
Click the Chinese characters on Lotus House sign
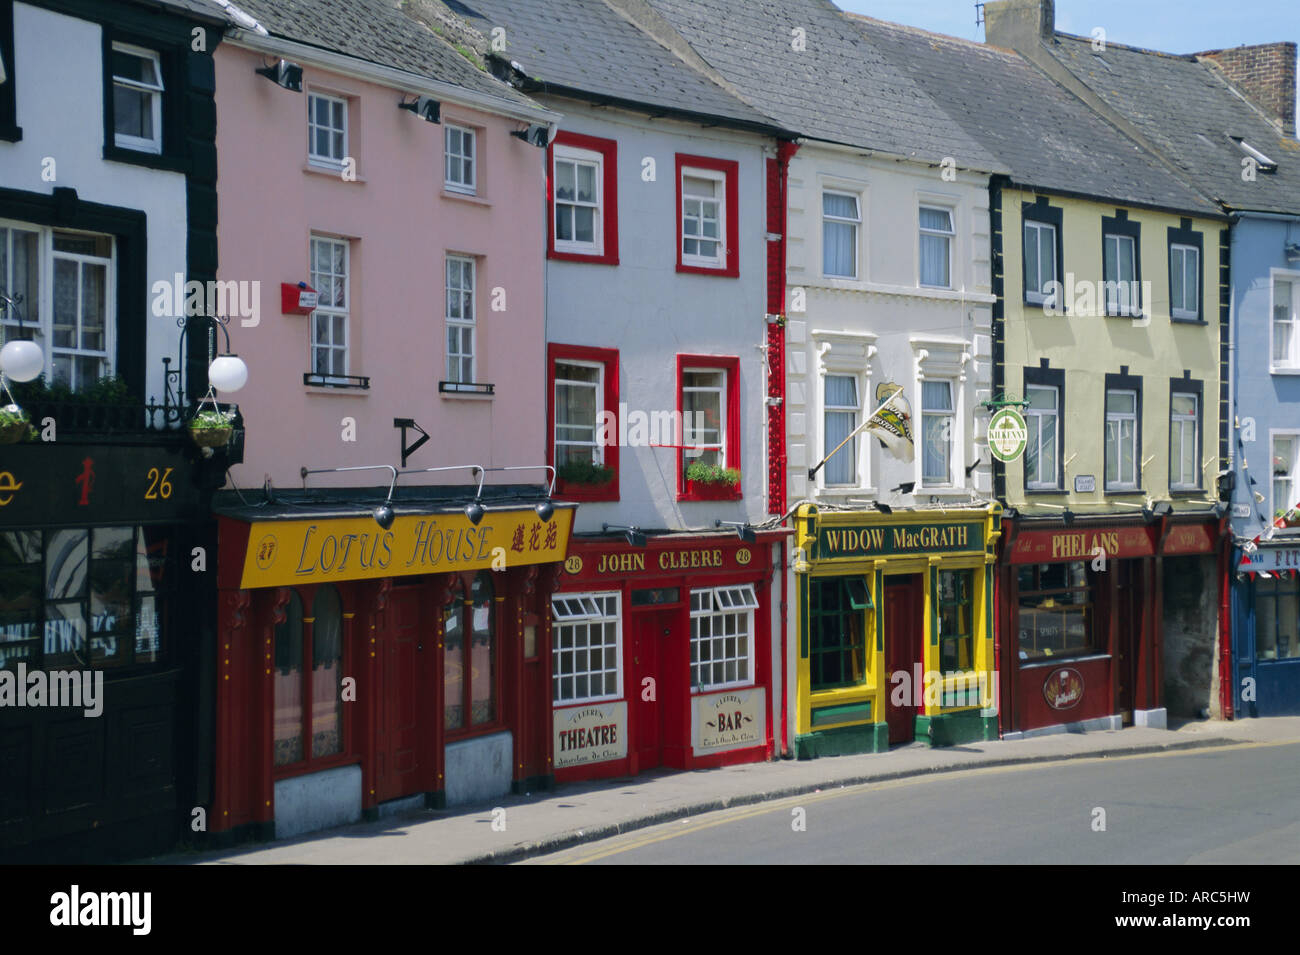click(x=532, y=538)
